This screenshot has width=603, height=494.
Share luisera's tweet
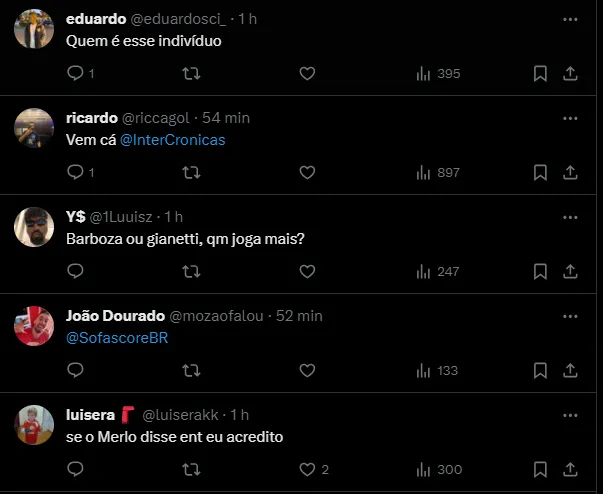click(570, 469)
